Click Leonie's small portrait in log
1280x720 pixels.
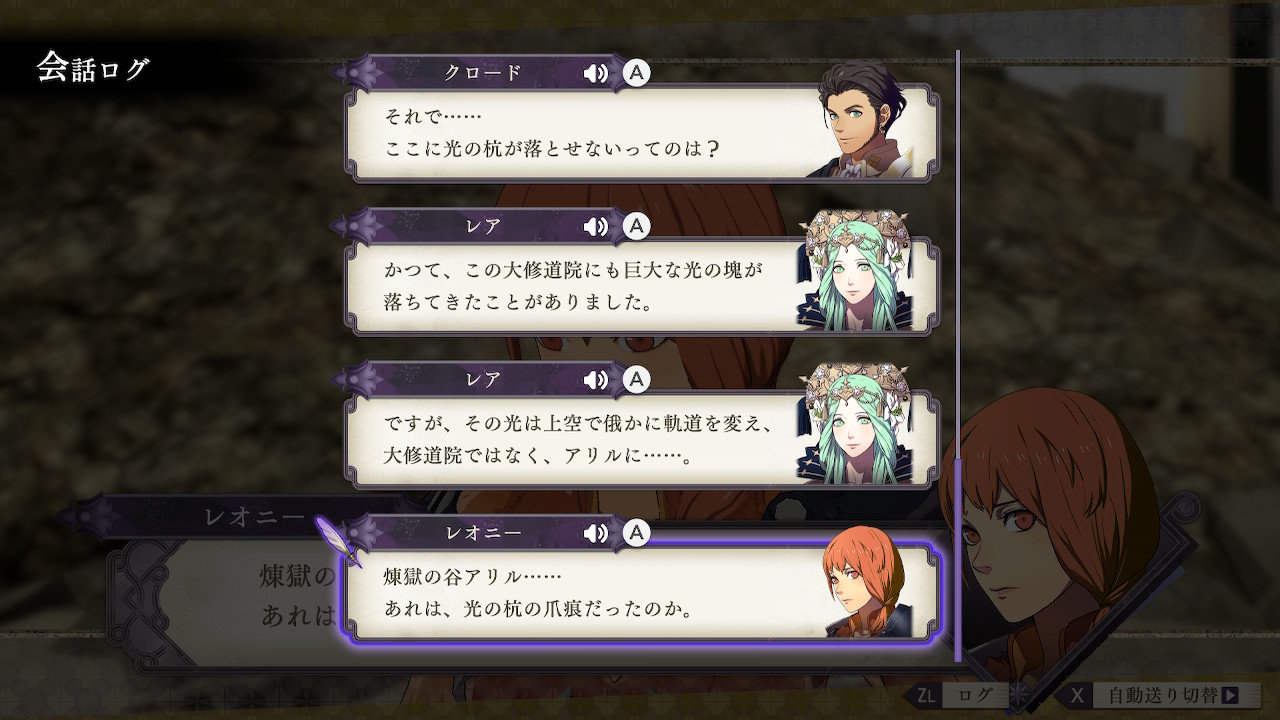866,581
